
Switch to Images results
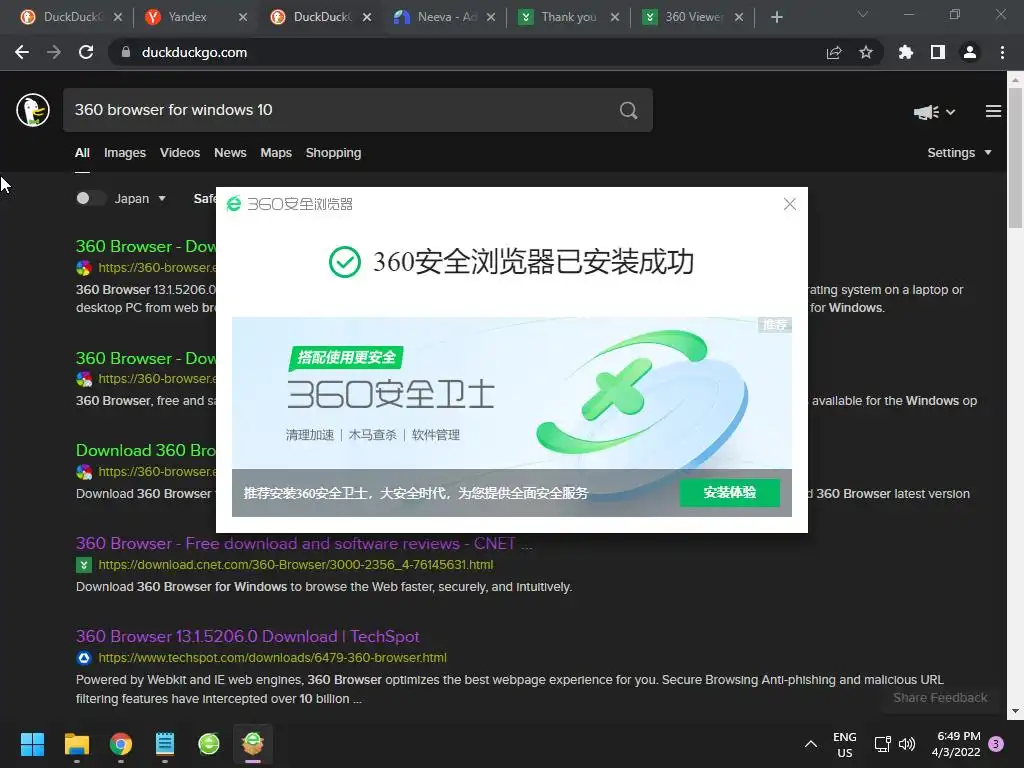click(x=125, y=153)
